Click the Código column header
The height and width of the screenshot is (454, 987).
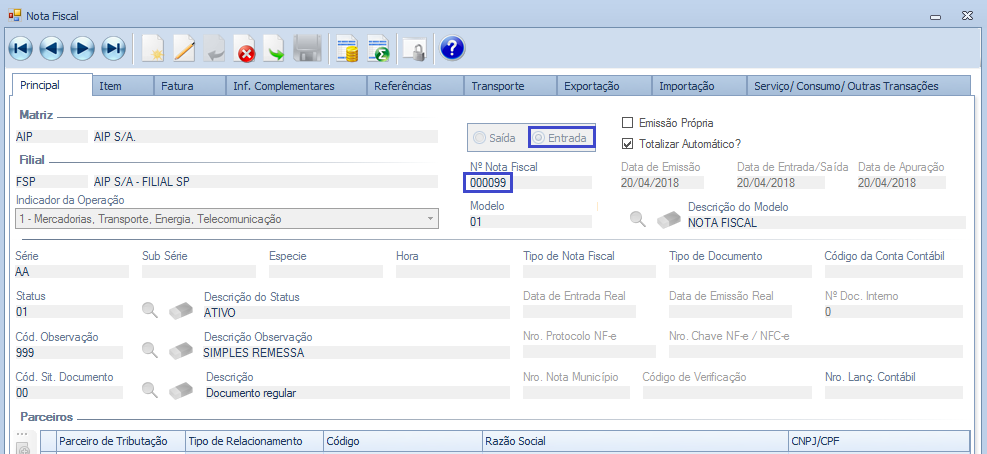tap(403, 441)
